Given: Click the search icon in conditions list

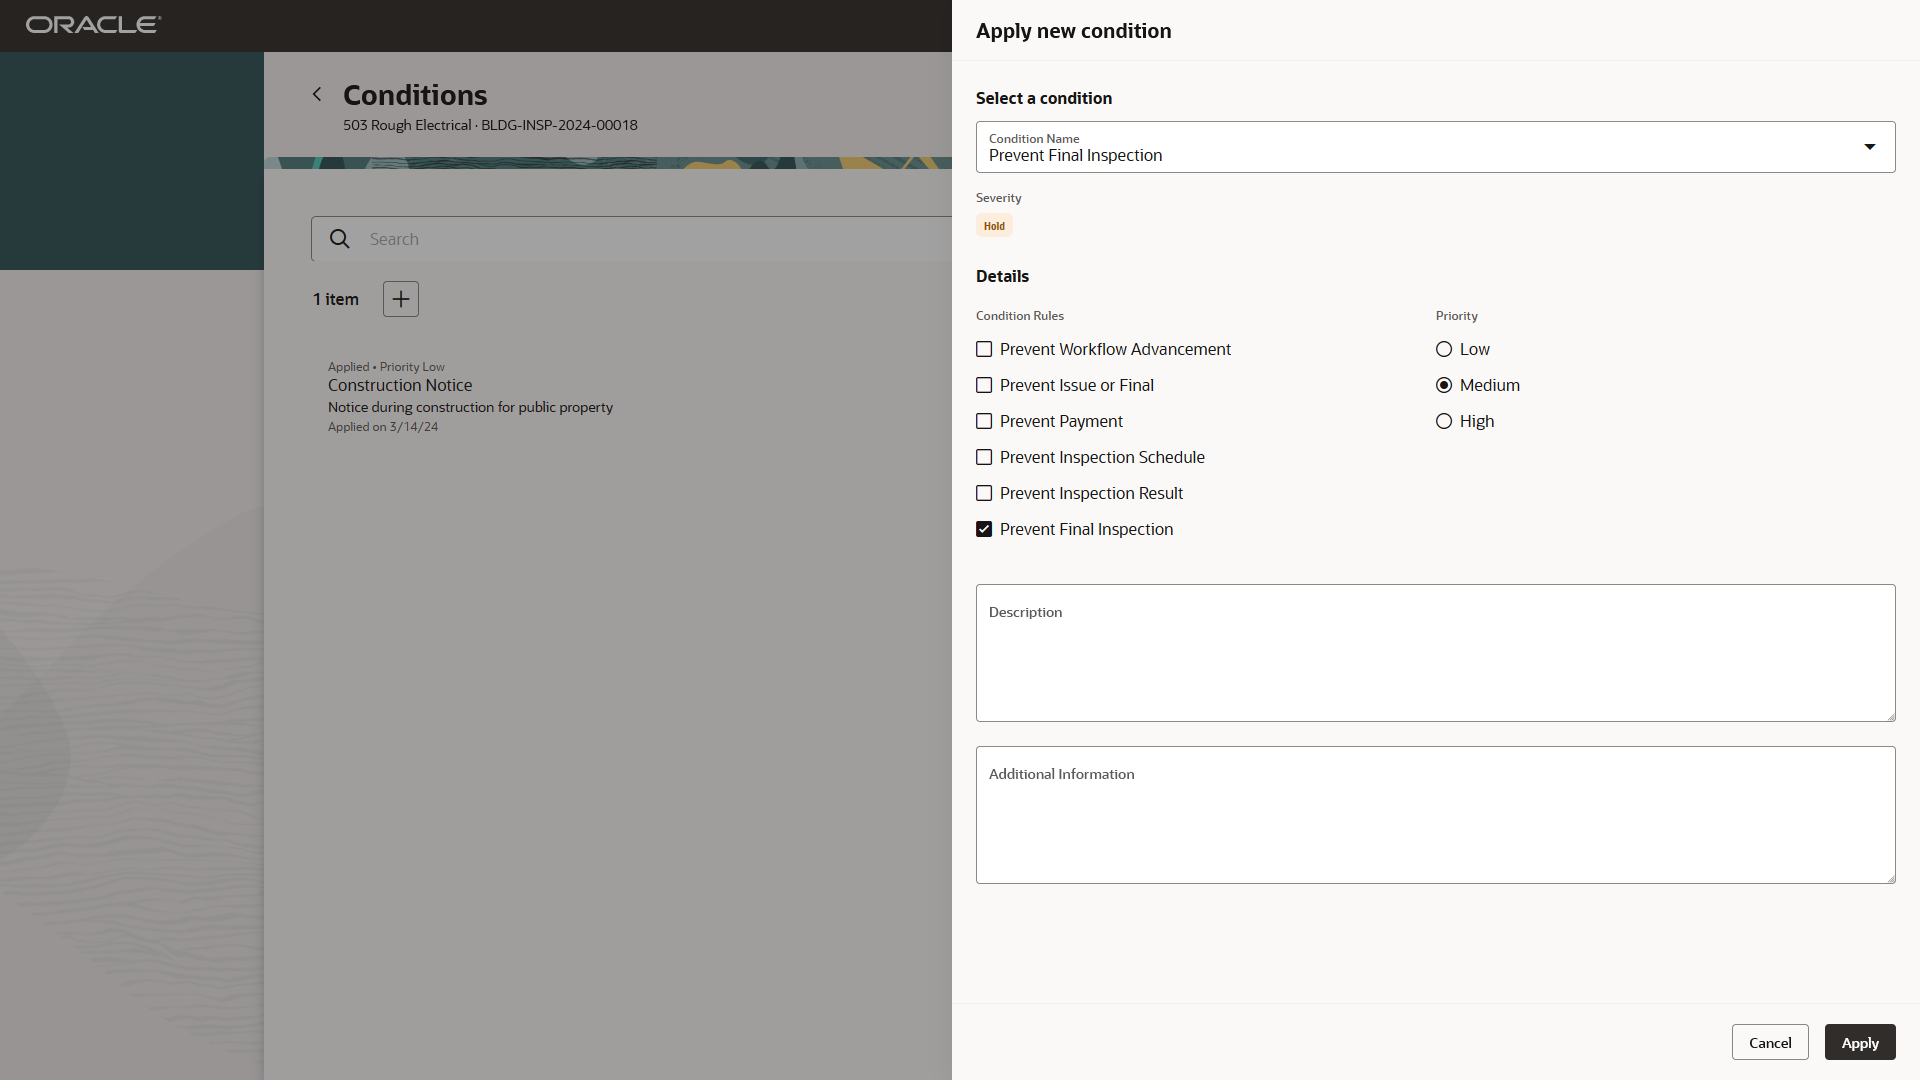Looking at the screenshot, I should 339,239.
